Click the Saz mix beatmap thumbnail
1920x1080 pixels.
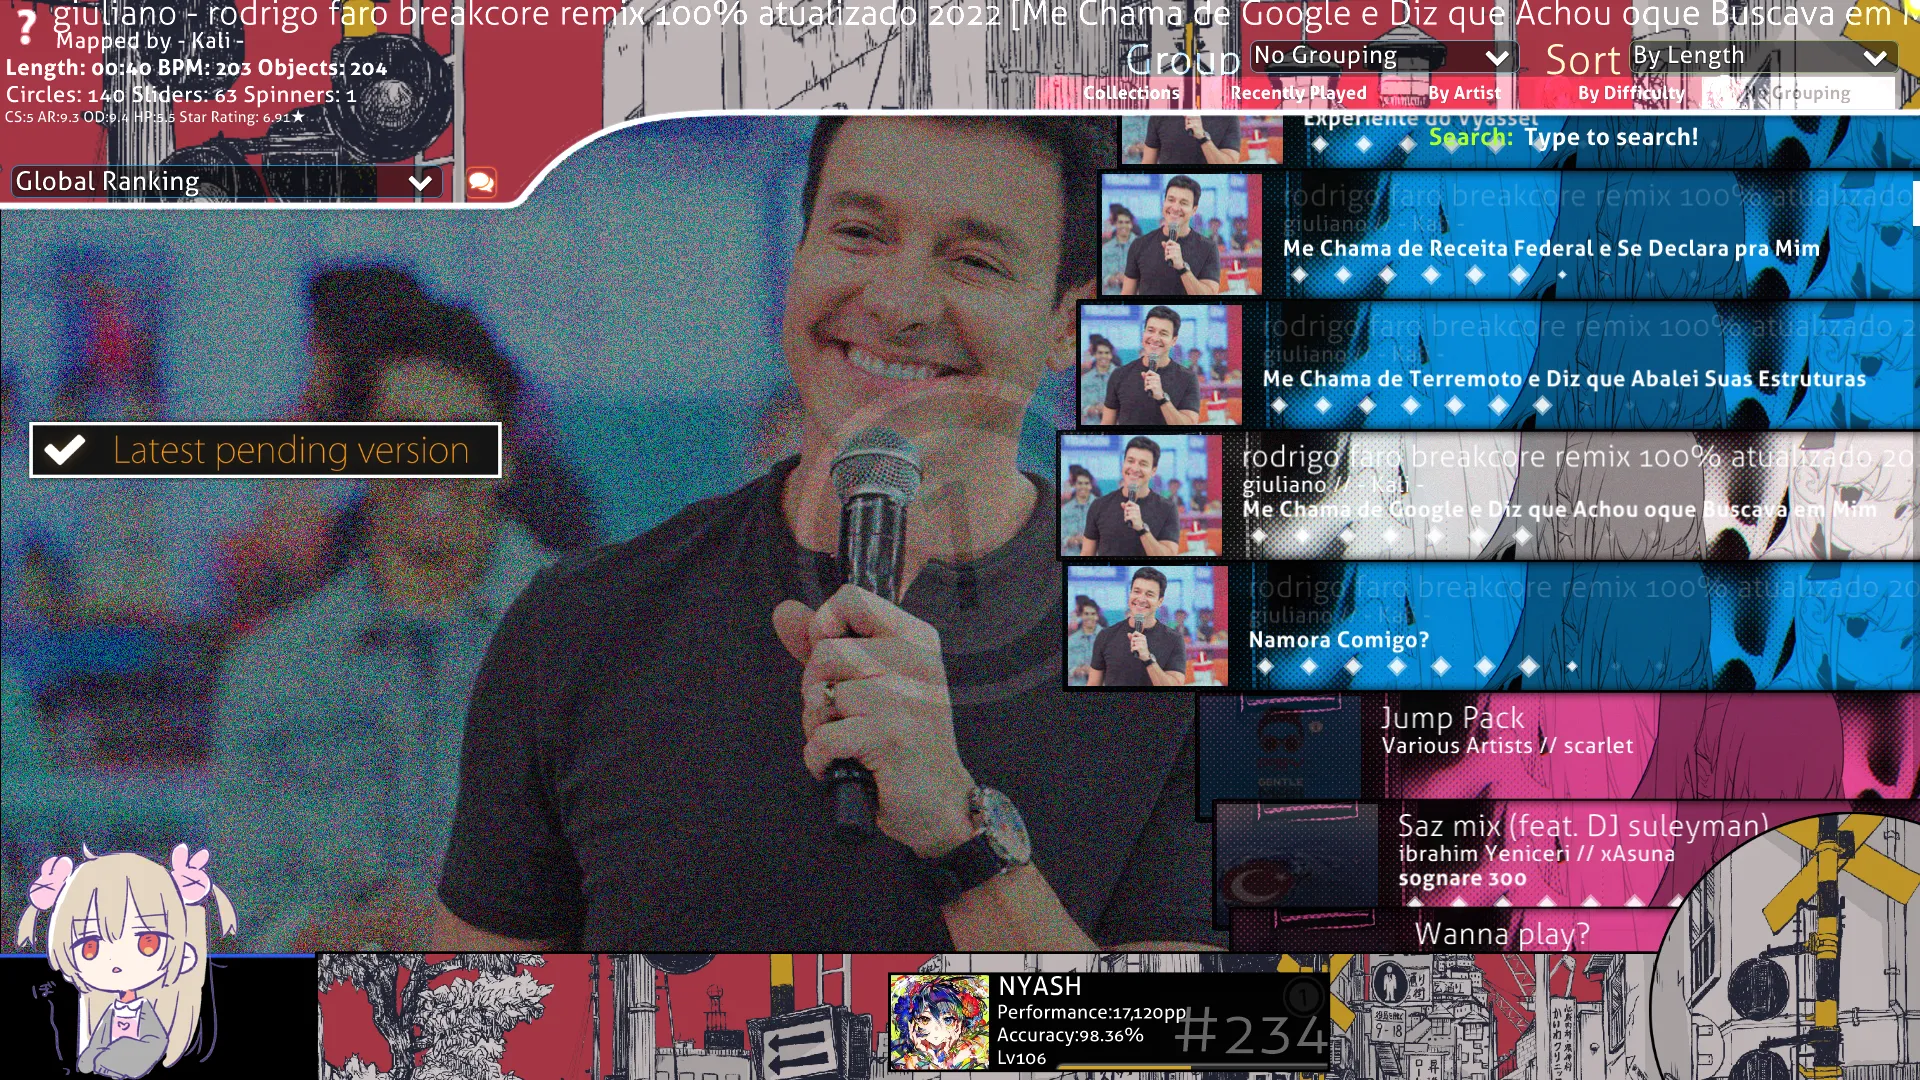1298,856
